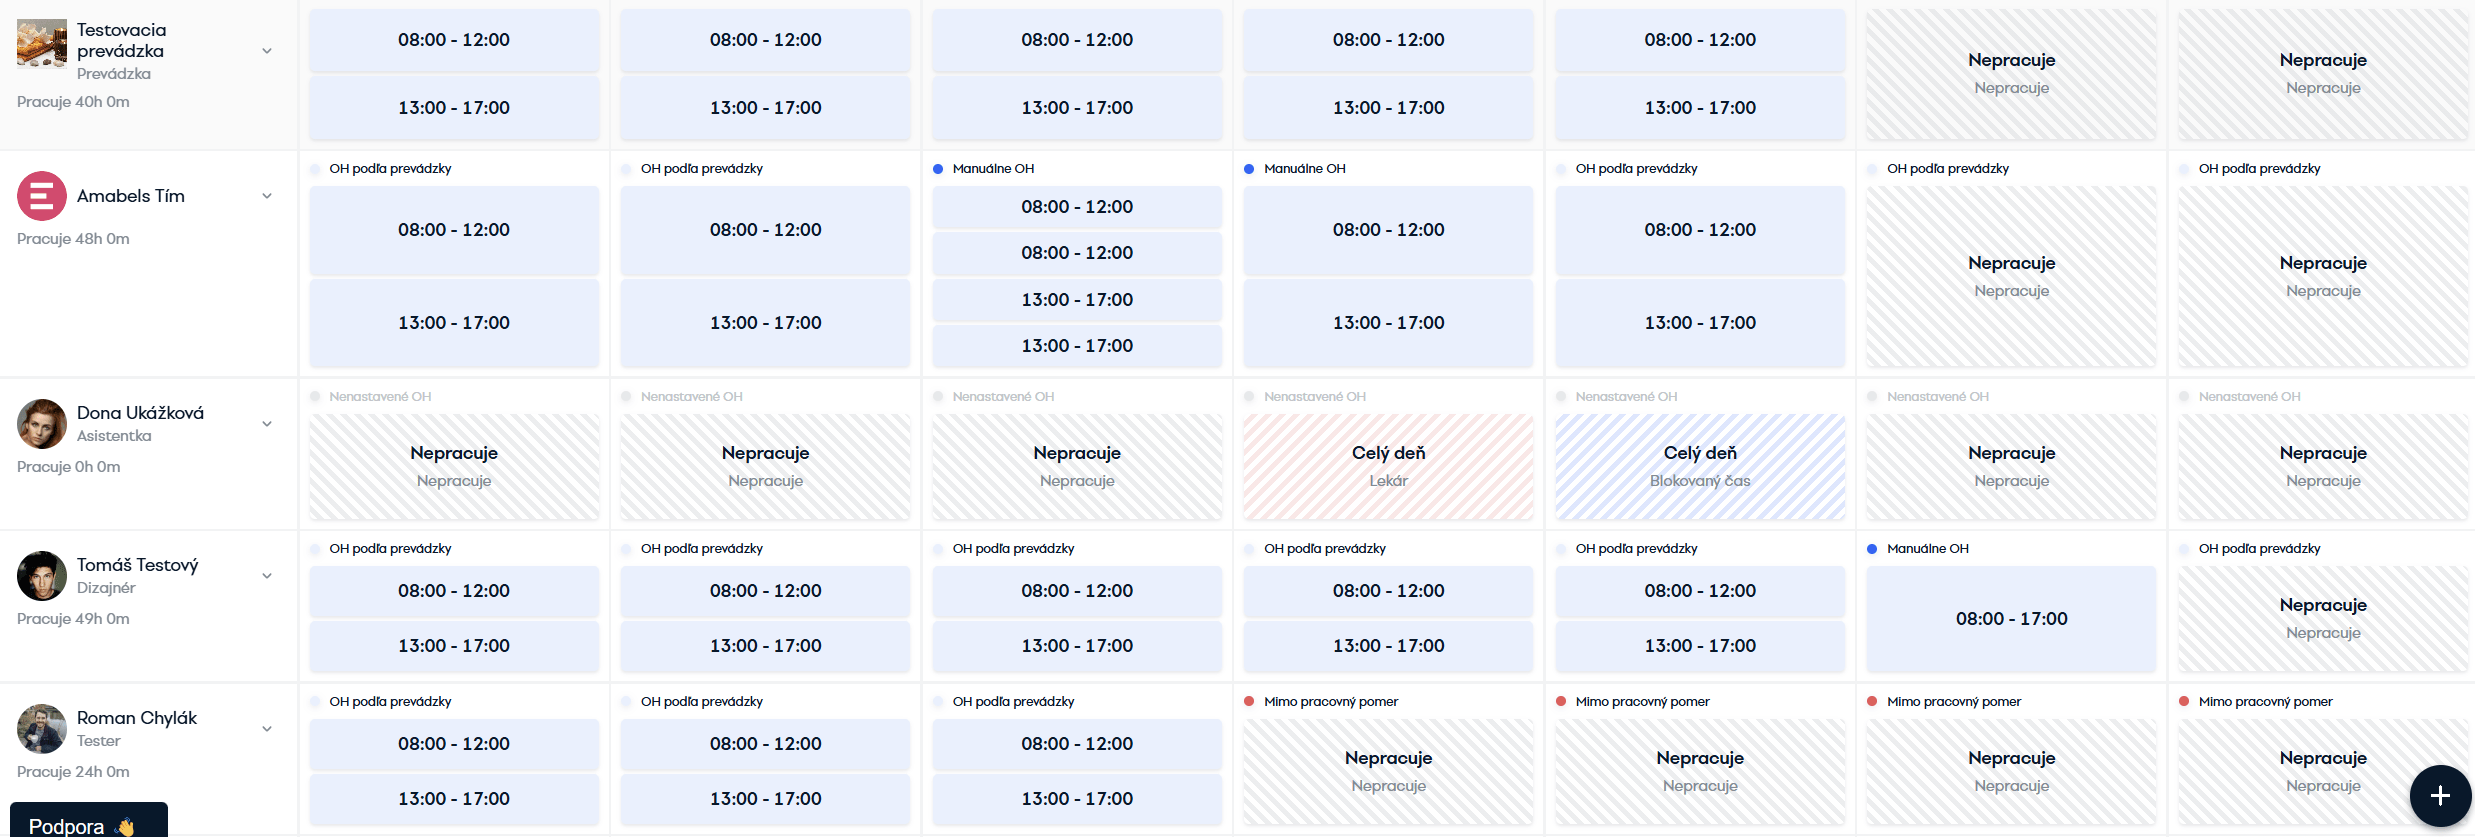This screenshot has height=837, width=2475.
Task: Click Roman Chylák's profile photo
Action: point(42,729)
